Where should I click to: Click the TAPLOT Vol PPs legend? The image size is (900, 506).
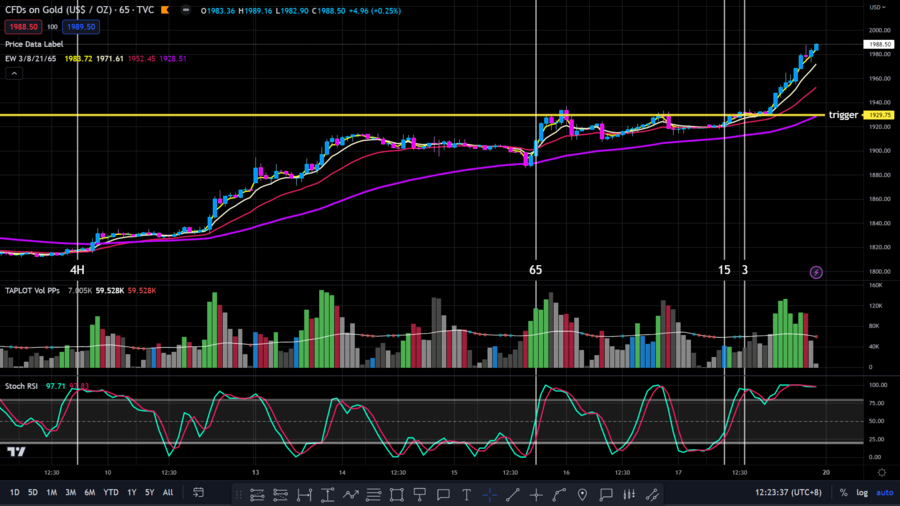point(33,291)
